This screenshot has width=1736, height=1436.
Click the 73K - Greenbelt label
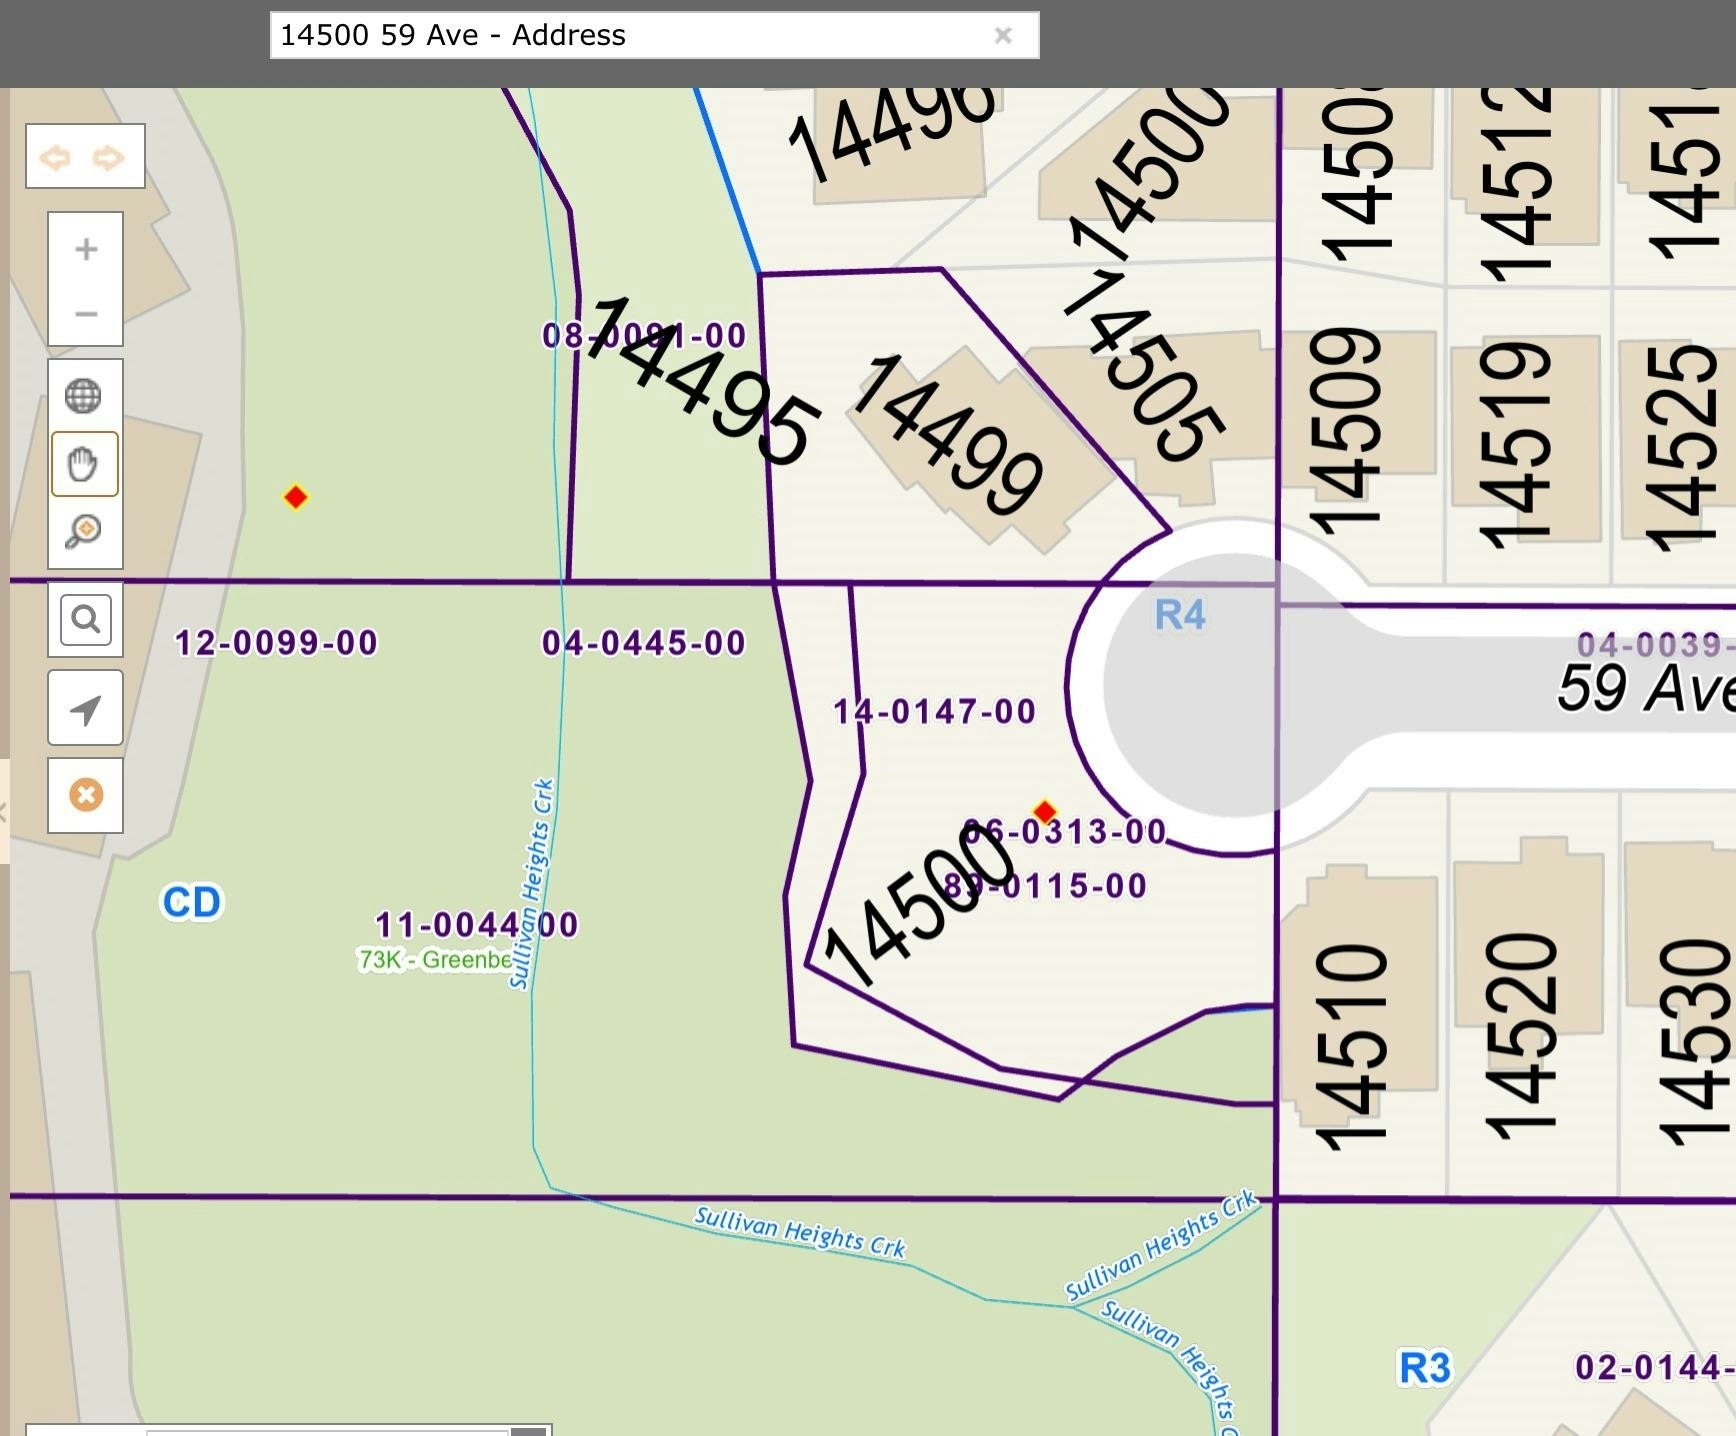[x=436, y=960]
